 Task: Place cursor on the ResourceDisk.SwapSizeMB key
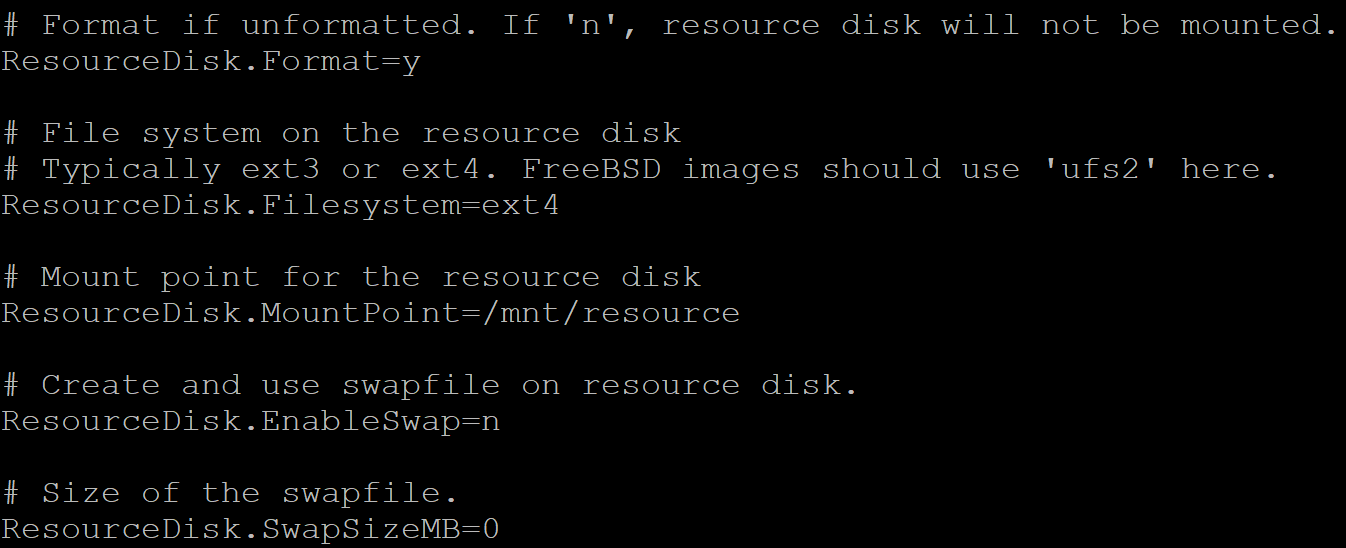(230, 530)
